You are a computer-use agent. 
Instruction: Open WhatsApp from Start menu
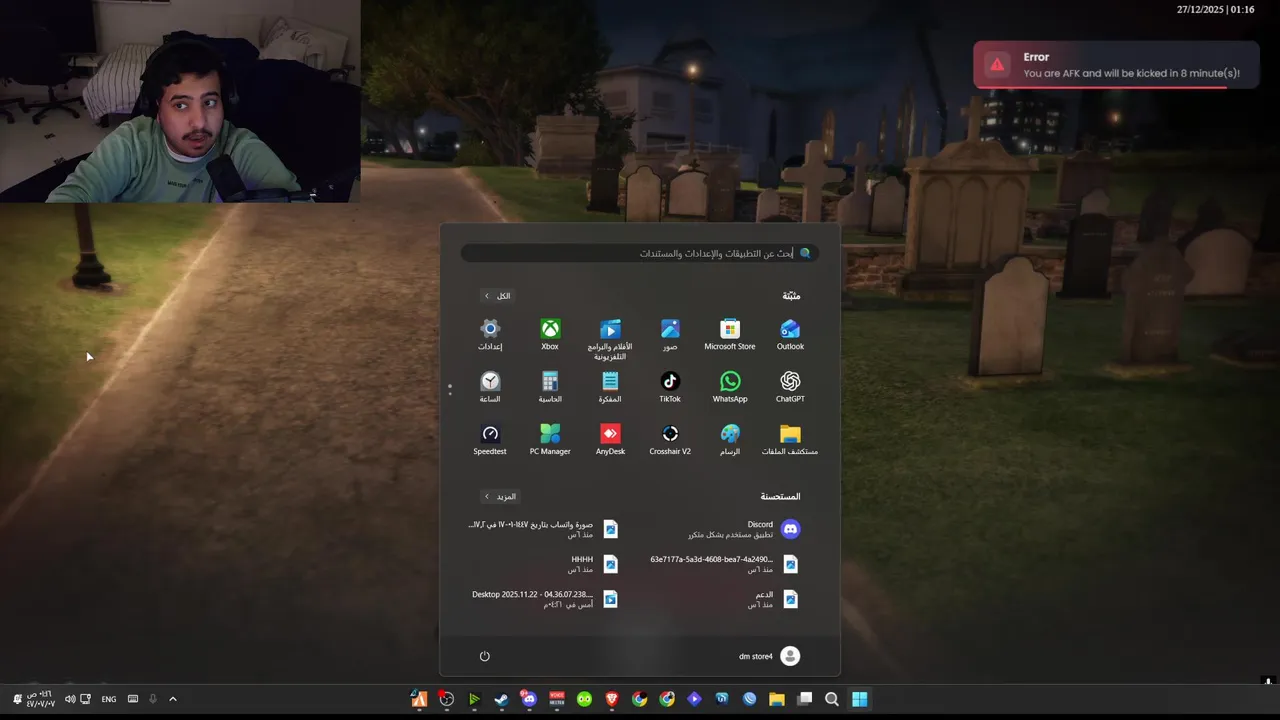pos(730,387)
